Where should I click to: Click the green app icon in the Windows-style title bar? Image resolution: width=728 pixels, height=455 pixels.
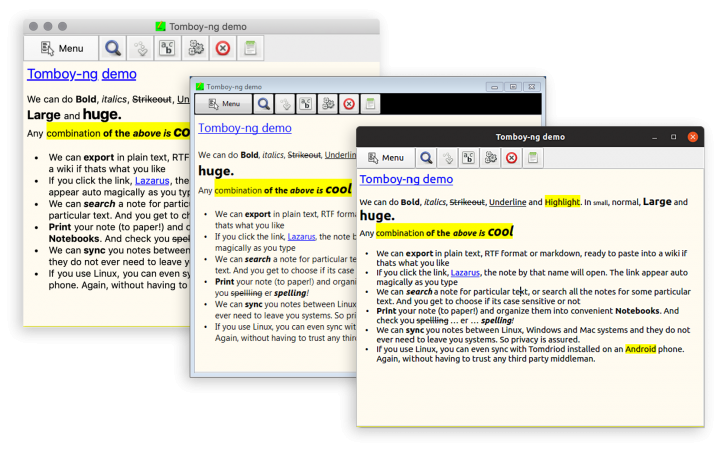(x=200, y=86)
